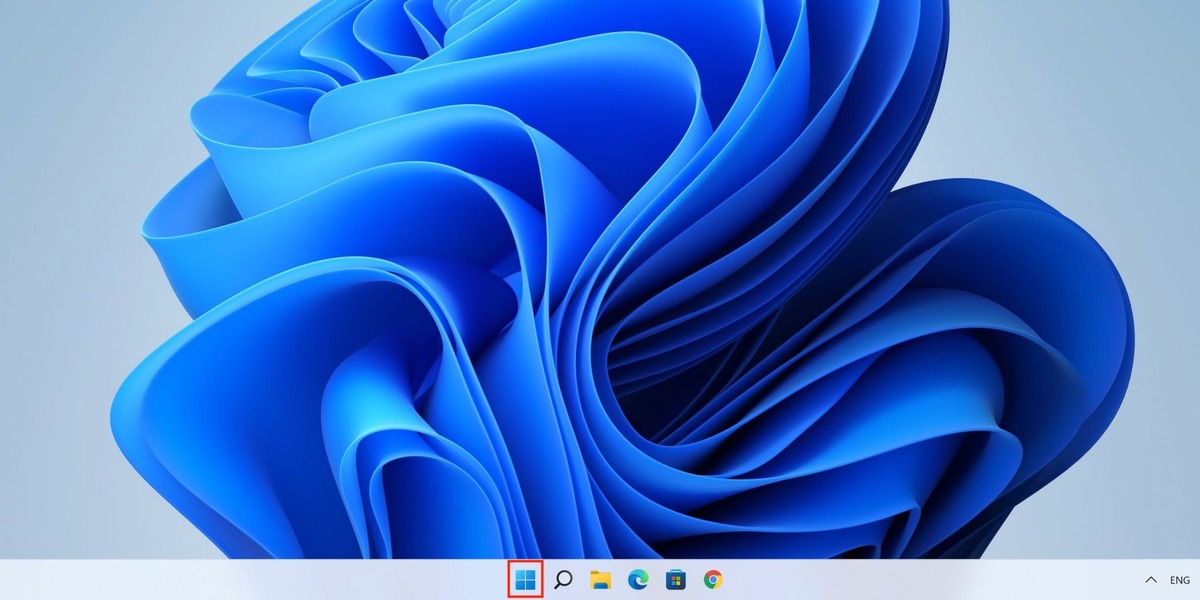Click the ENG language indicator

coord(1179,580)
